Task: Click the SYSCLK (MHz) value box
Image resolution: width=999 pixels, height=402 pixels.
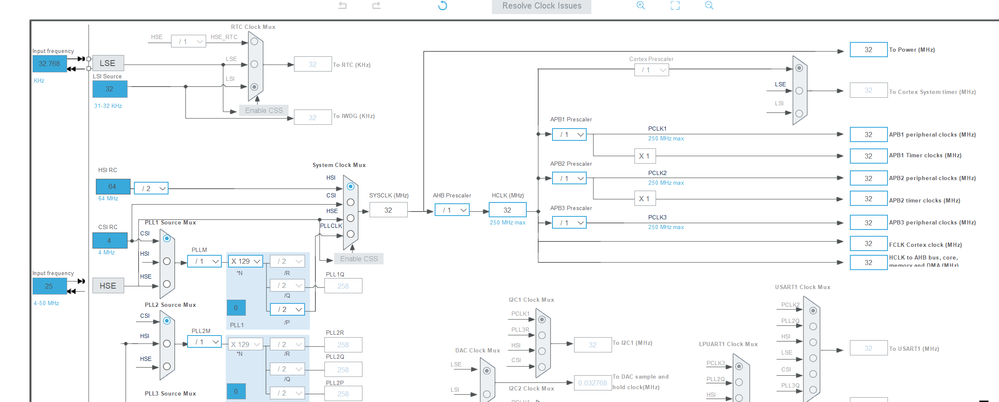Action: 388,210
